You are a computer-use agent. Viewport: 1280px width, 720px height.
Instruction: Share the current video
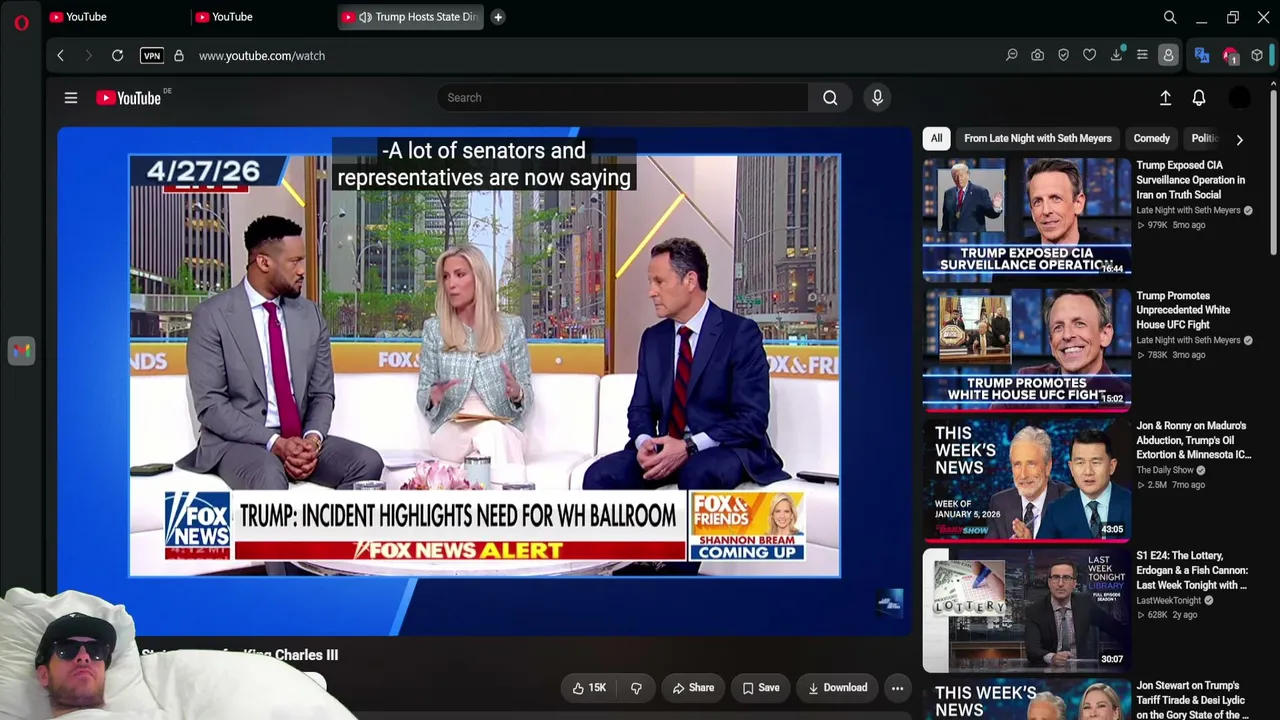(x=693, y=688)
